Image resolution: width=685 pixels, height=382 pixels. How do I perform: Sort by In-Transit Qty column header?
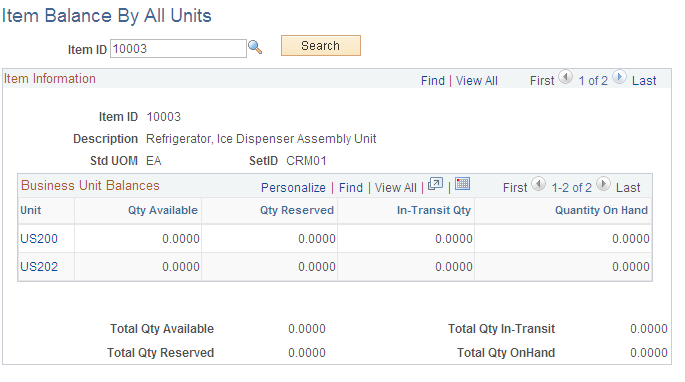[x=433, y=210]
